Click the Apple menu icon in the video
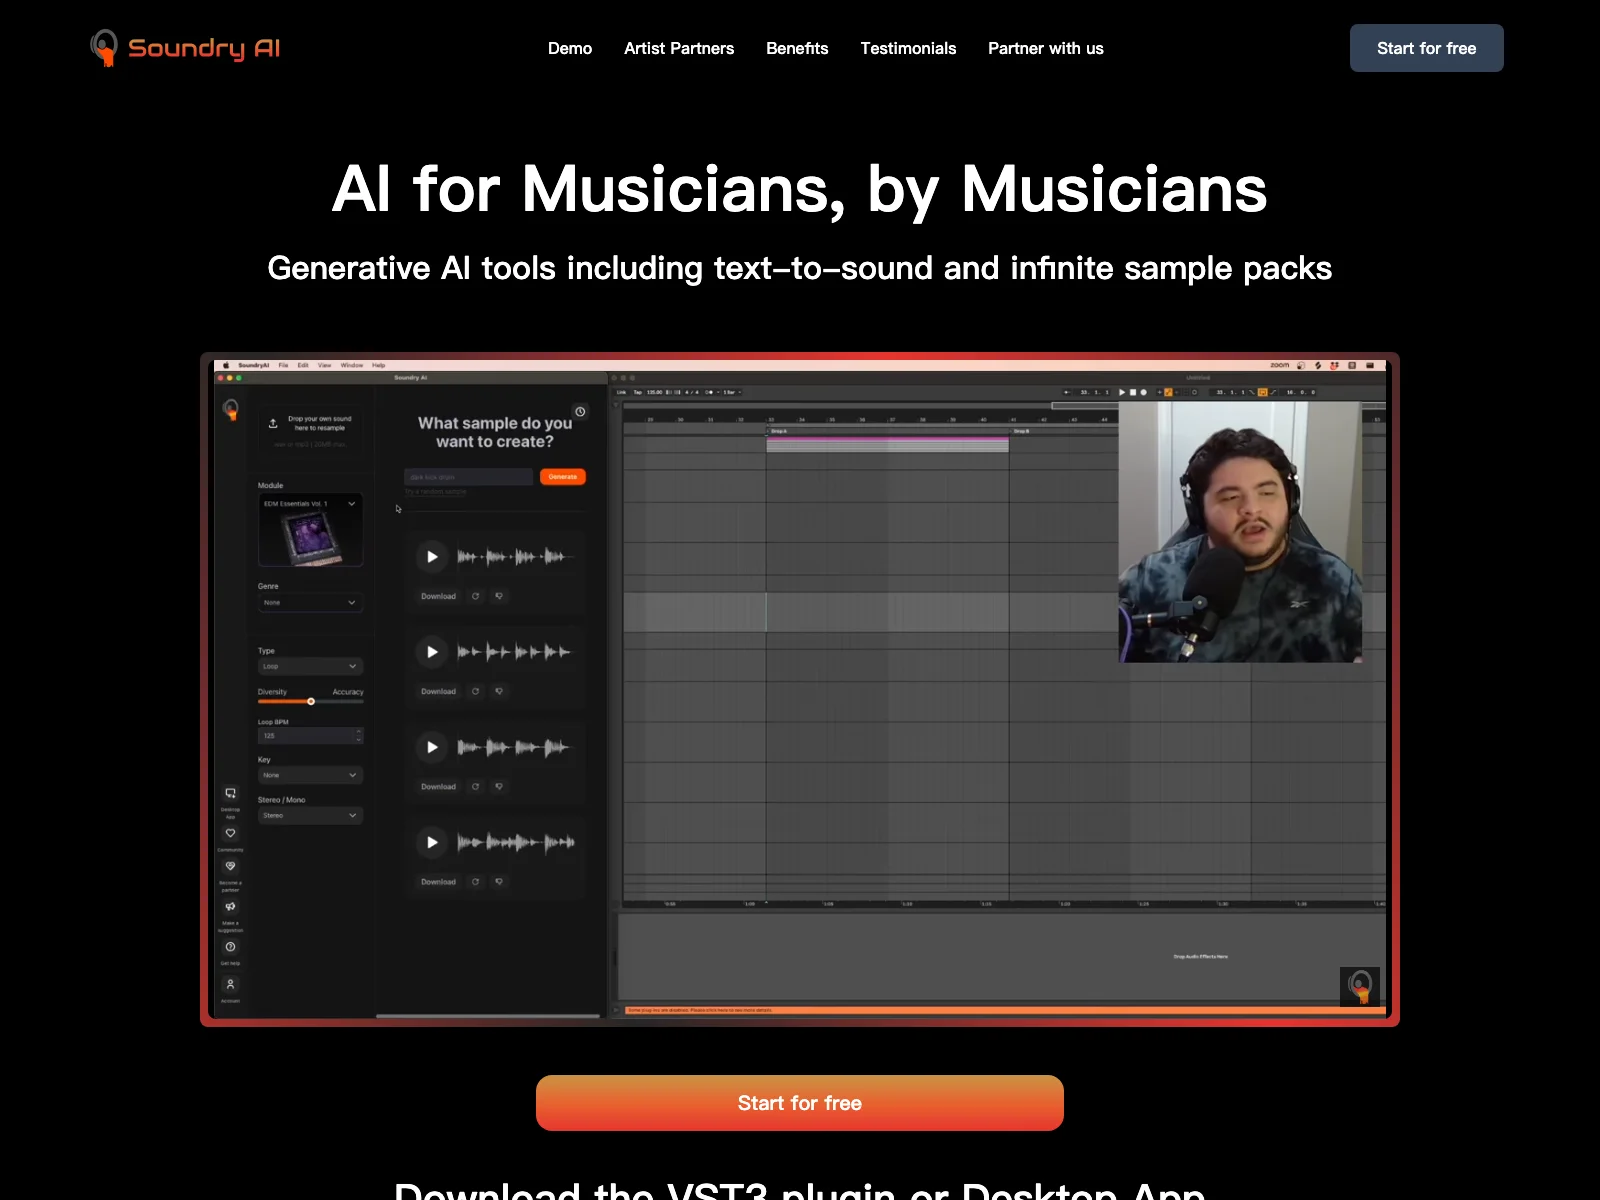The image size is (1600, 1200). point(226,365)
